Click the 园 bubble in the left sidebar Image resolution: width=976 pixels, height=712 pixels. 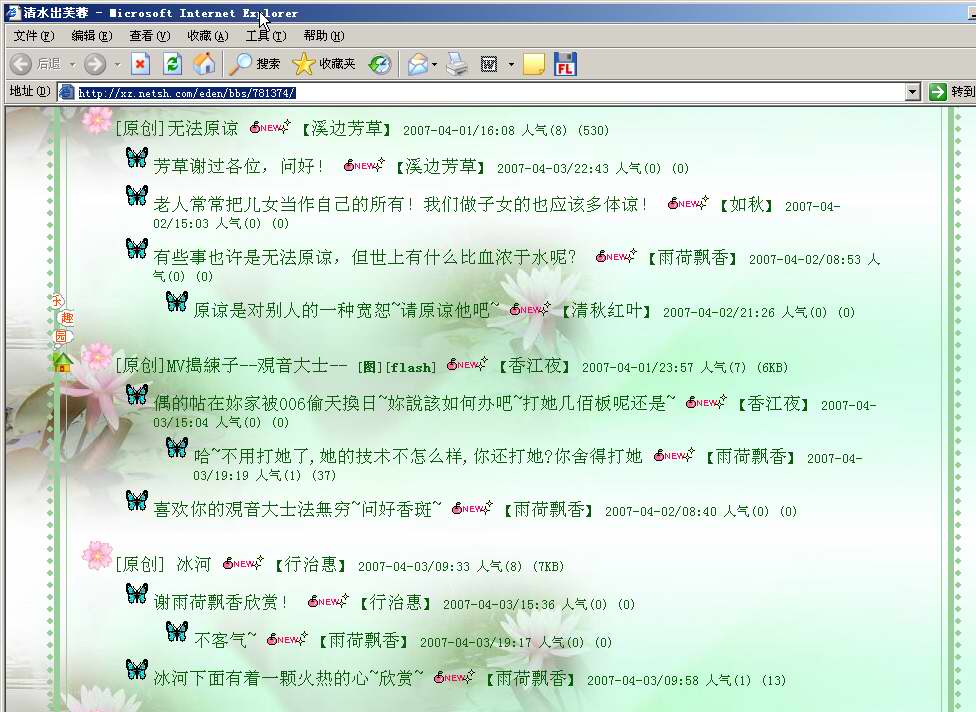click(x=62, y=336)
